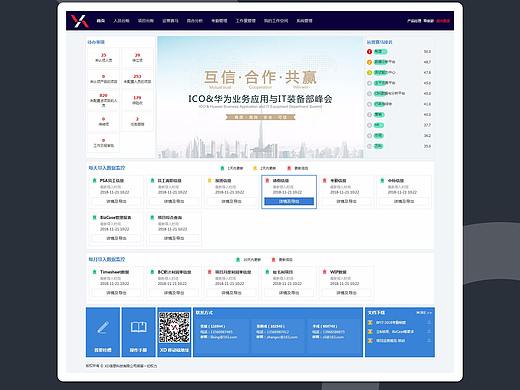Click 详情及导出 button in WIP数据 card
This screenshot has height=390, width=520.
point(346,293)
